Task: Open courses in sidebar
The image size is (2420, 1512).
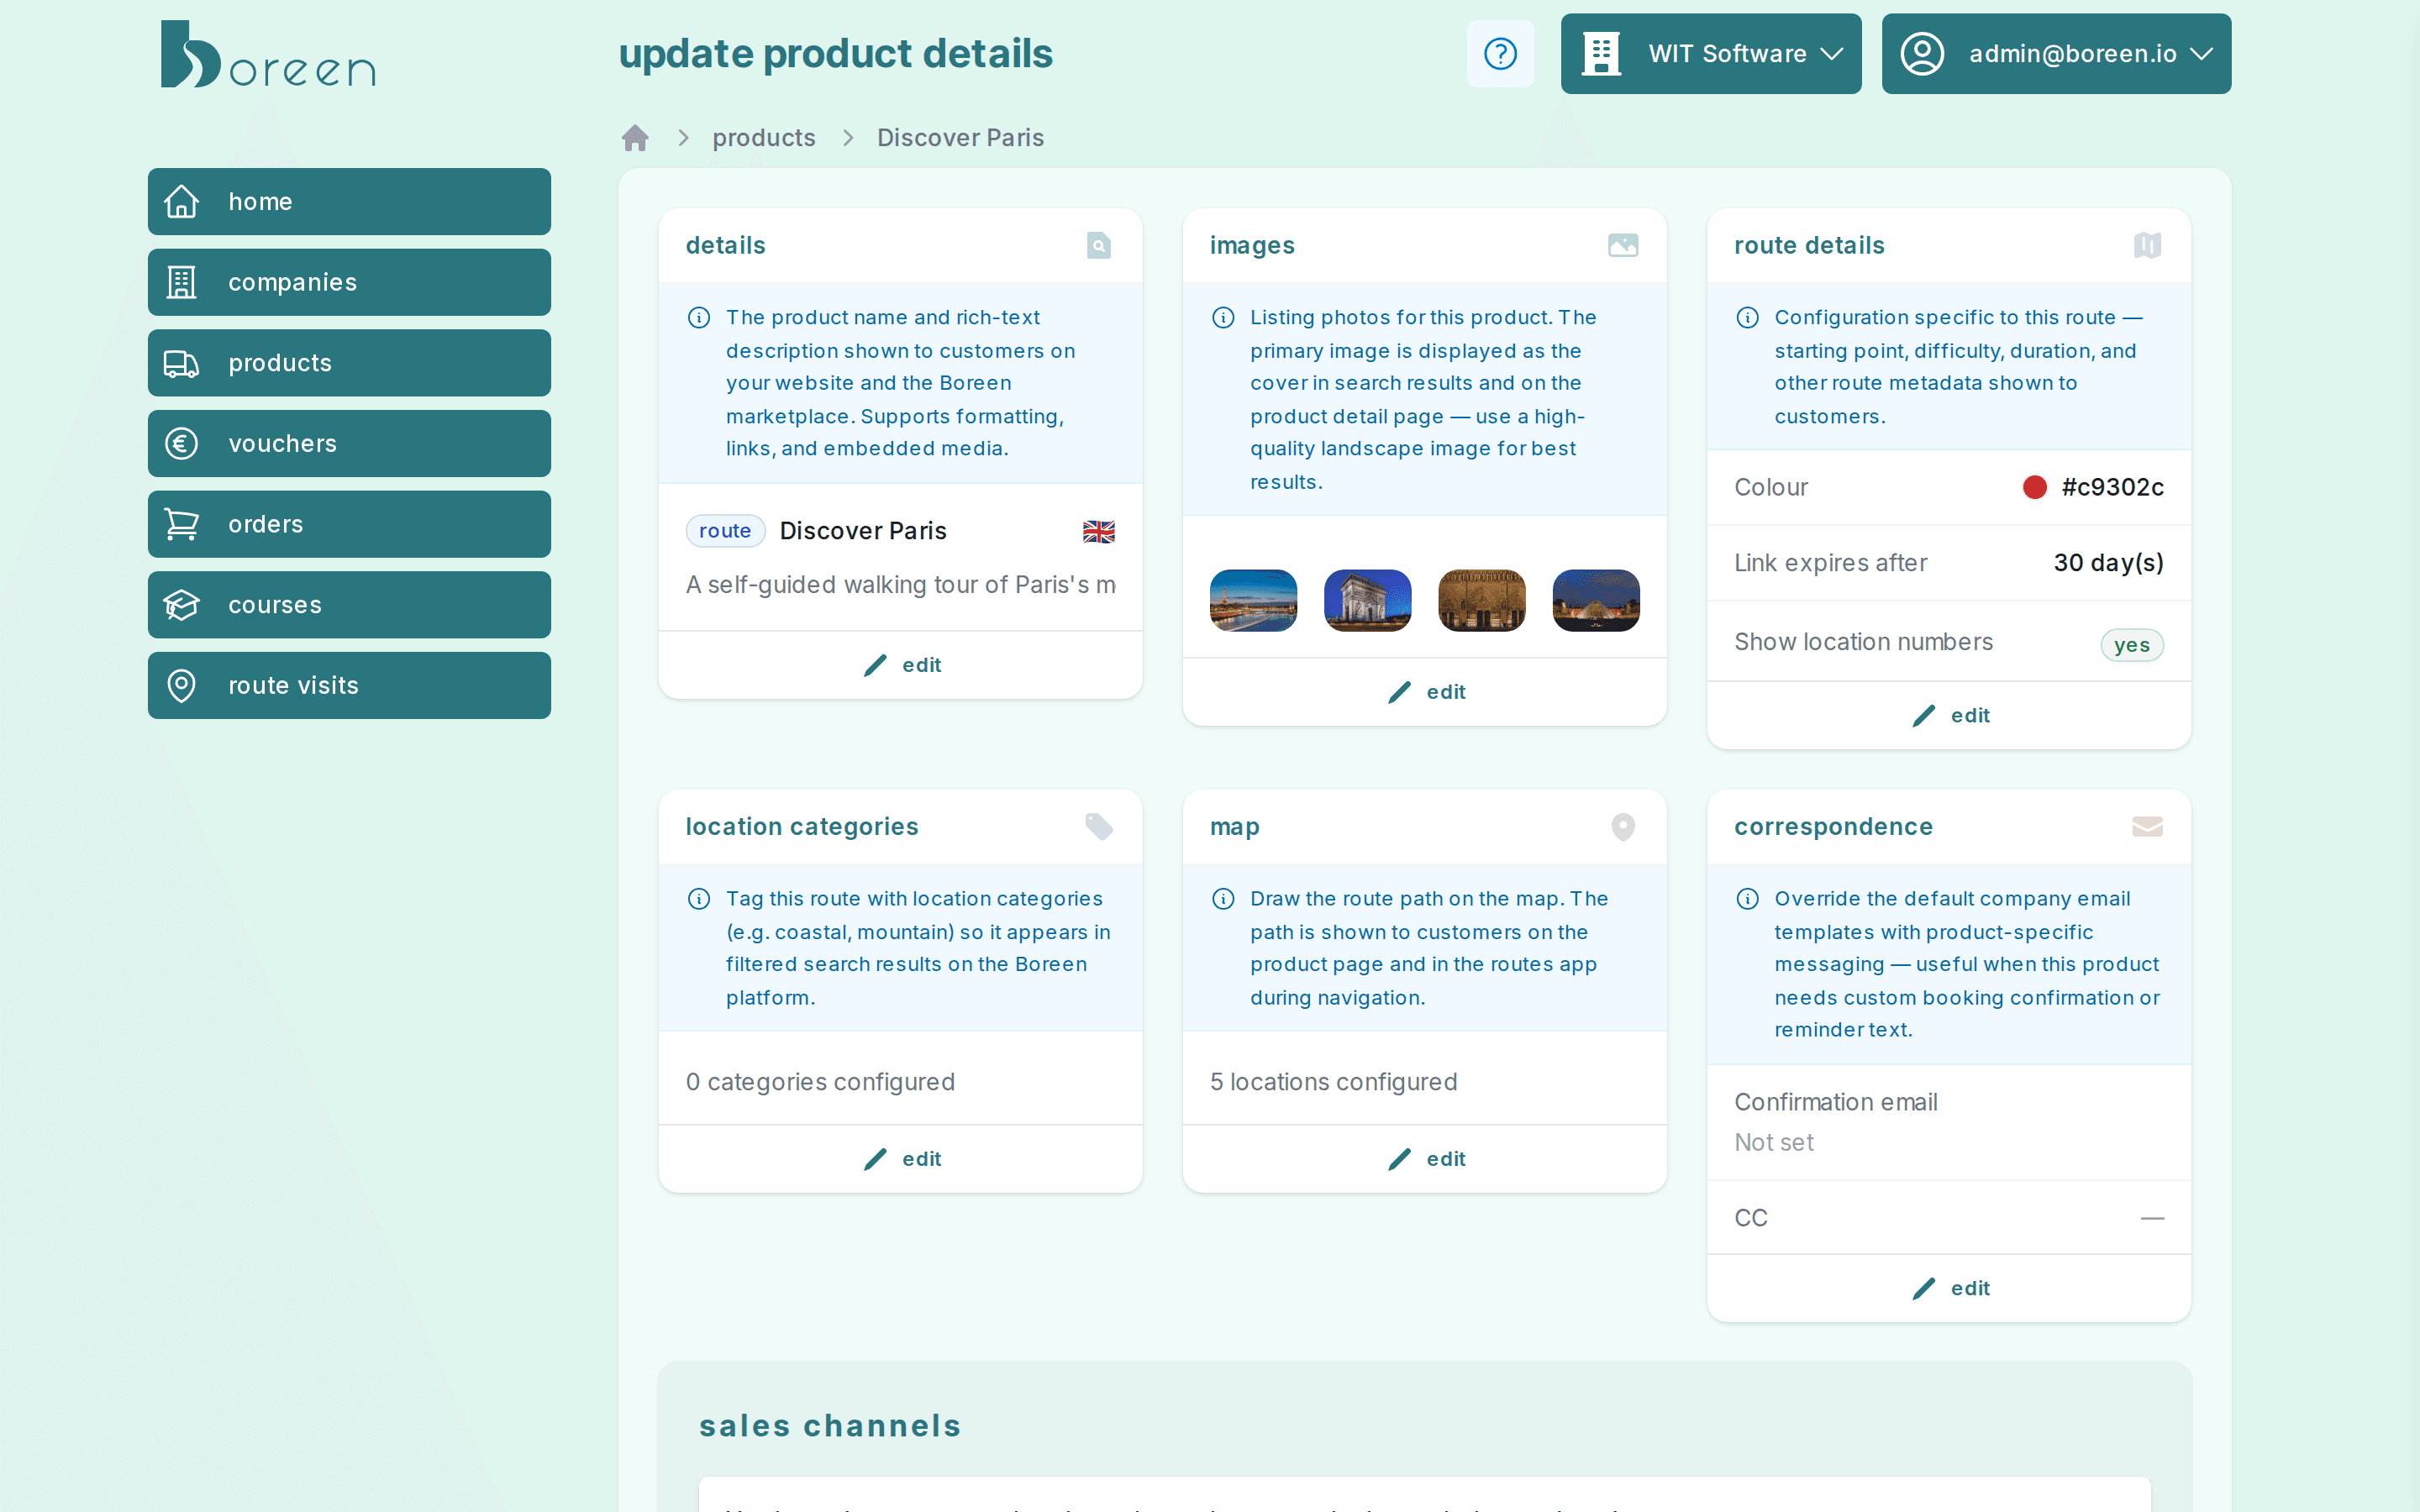Action: (349, 605)
